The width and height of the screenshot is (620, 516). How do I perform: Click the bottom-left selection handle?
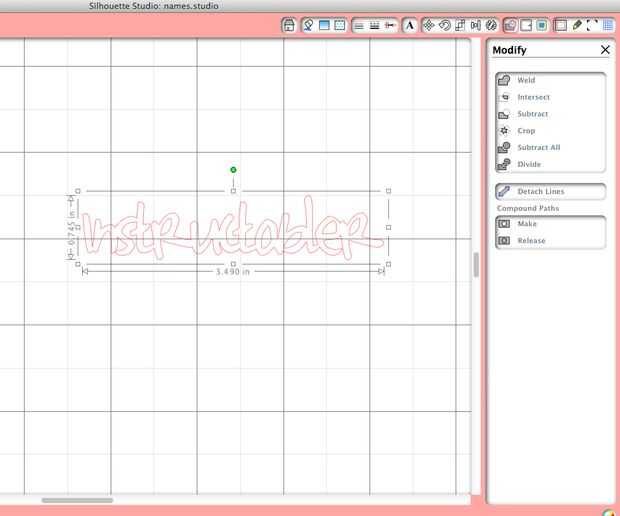pyautogui.click(x=78, y=264)
